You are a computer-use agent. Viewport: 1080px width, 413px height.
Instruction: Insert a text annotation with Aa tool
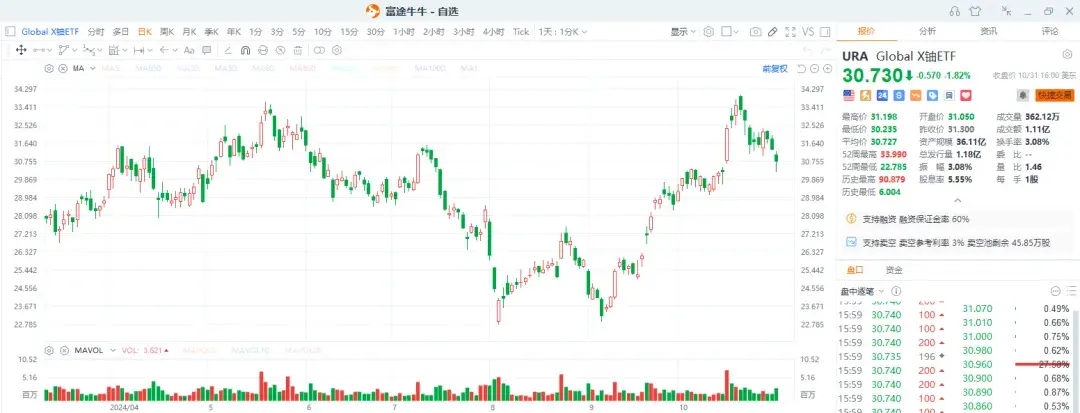tap(189, 50)
